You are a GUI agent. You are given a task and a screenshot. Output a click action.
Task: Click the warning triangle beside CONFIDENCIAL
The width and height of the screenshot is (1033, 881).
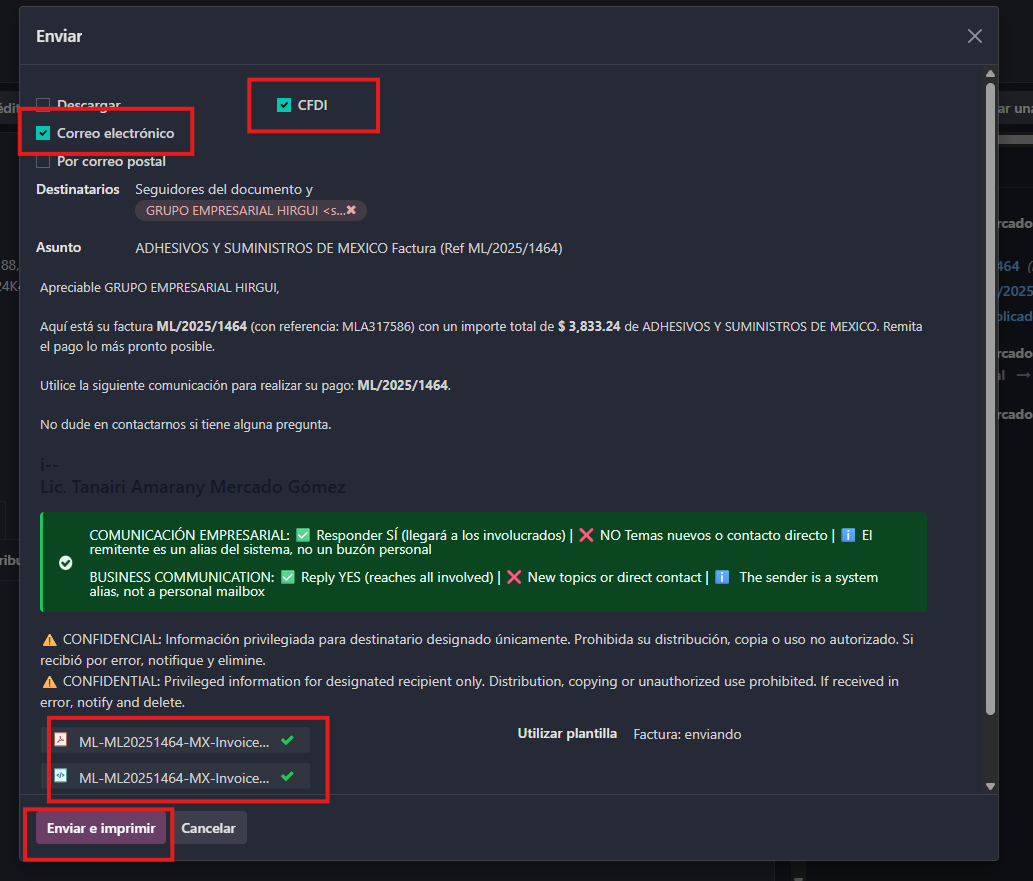click(49, 640)
